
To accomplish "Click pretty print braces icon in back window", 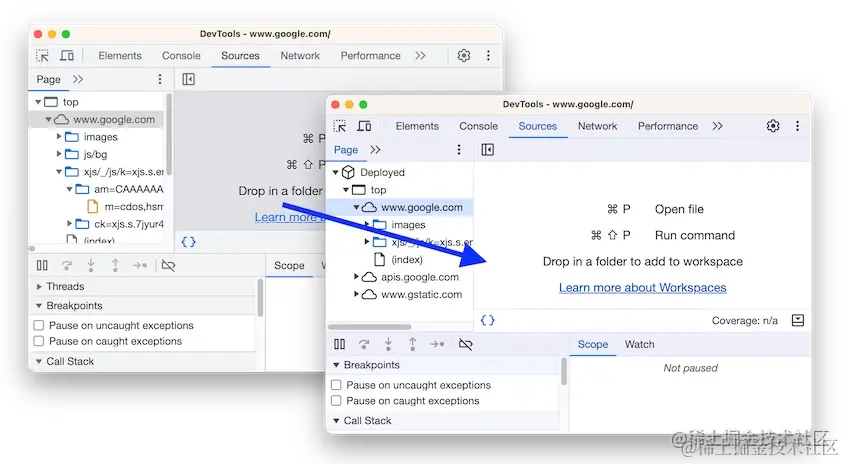I will point(189,242).
